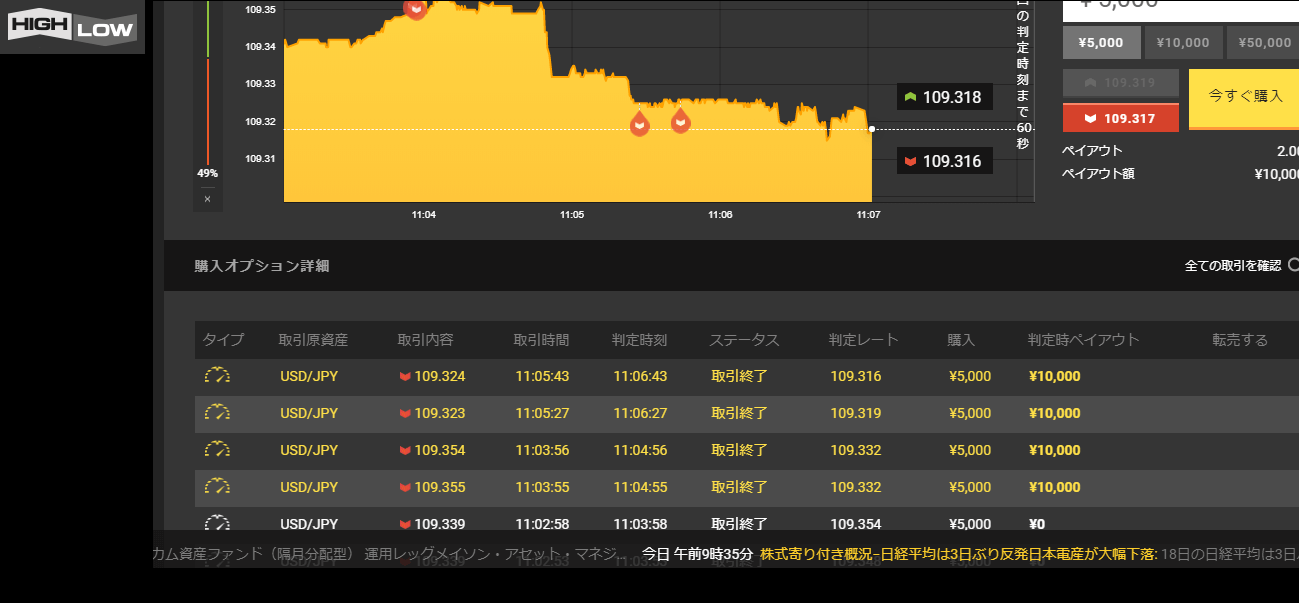Click the second Low marker before 11:06
Image resolution: width=1299 pixels, height=603 pixels.
[680, 122]
